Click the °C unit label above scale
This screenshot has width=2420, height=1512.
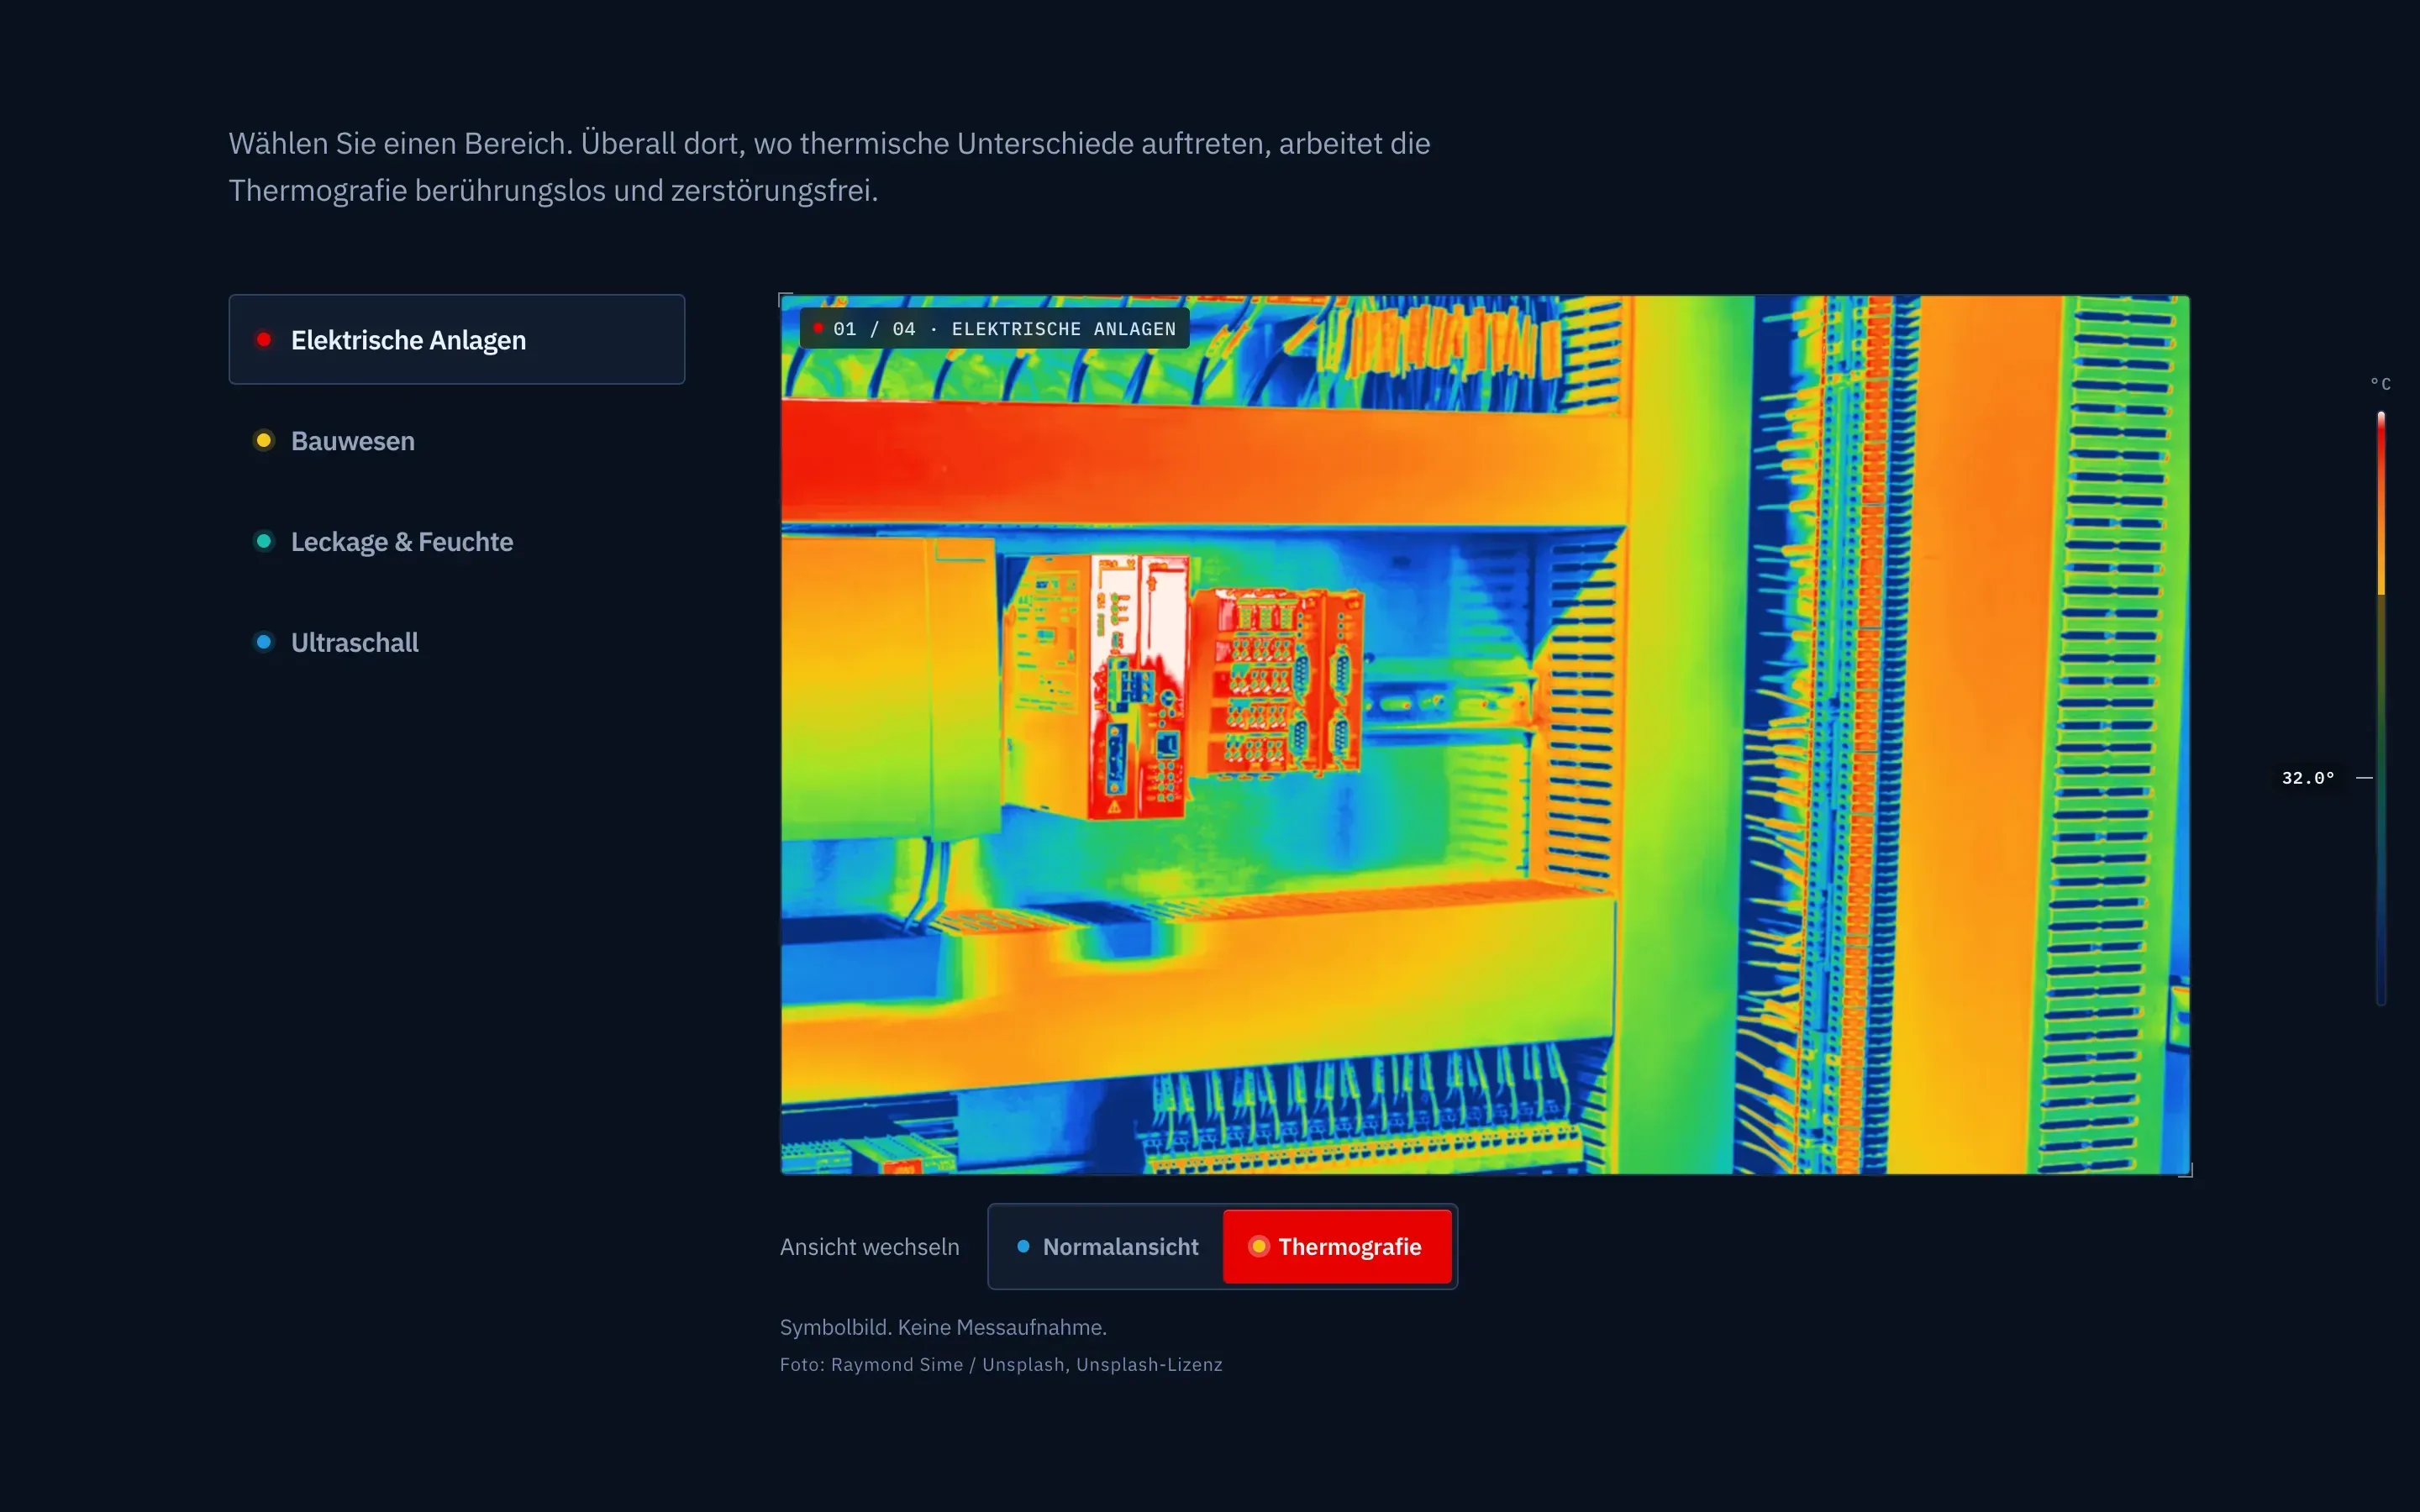pyautogui.click(x=2380, y=384)
